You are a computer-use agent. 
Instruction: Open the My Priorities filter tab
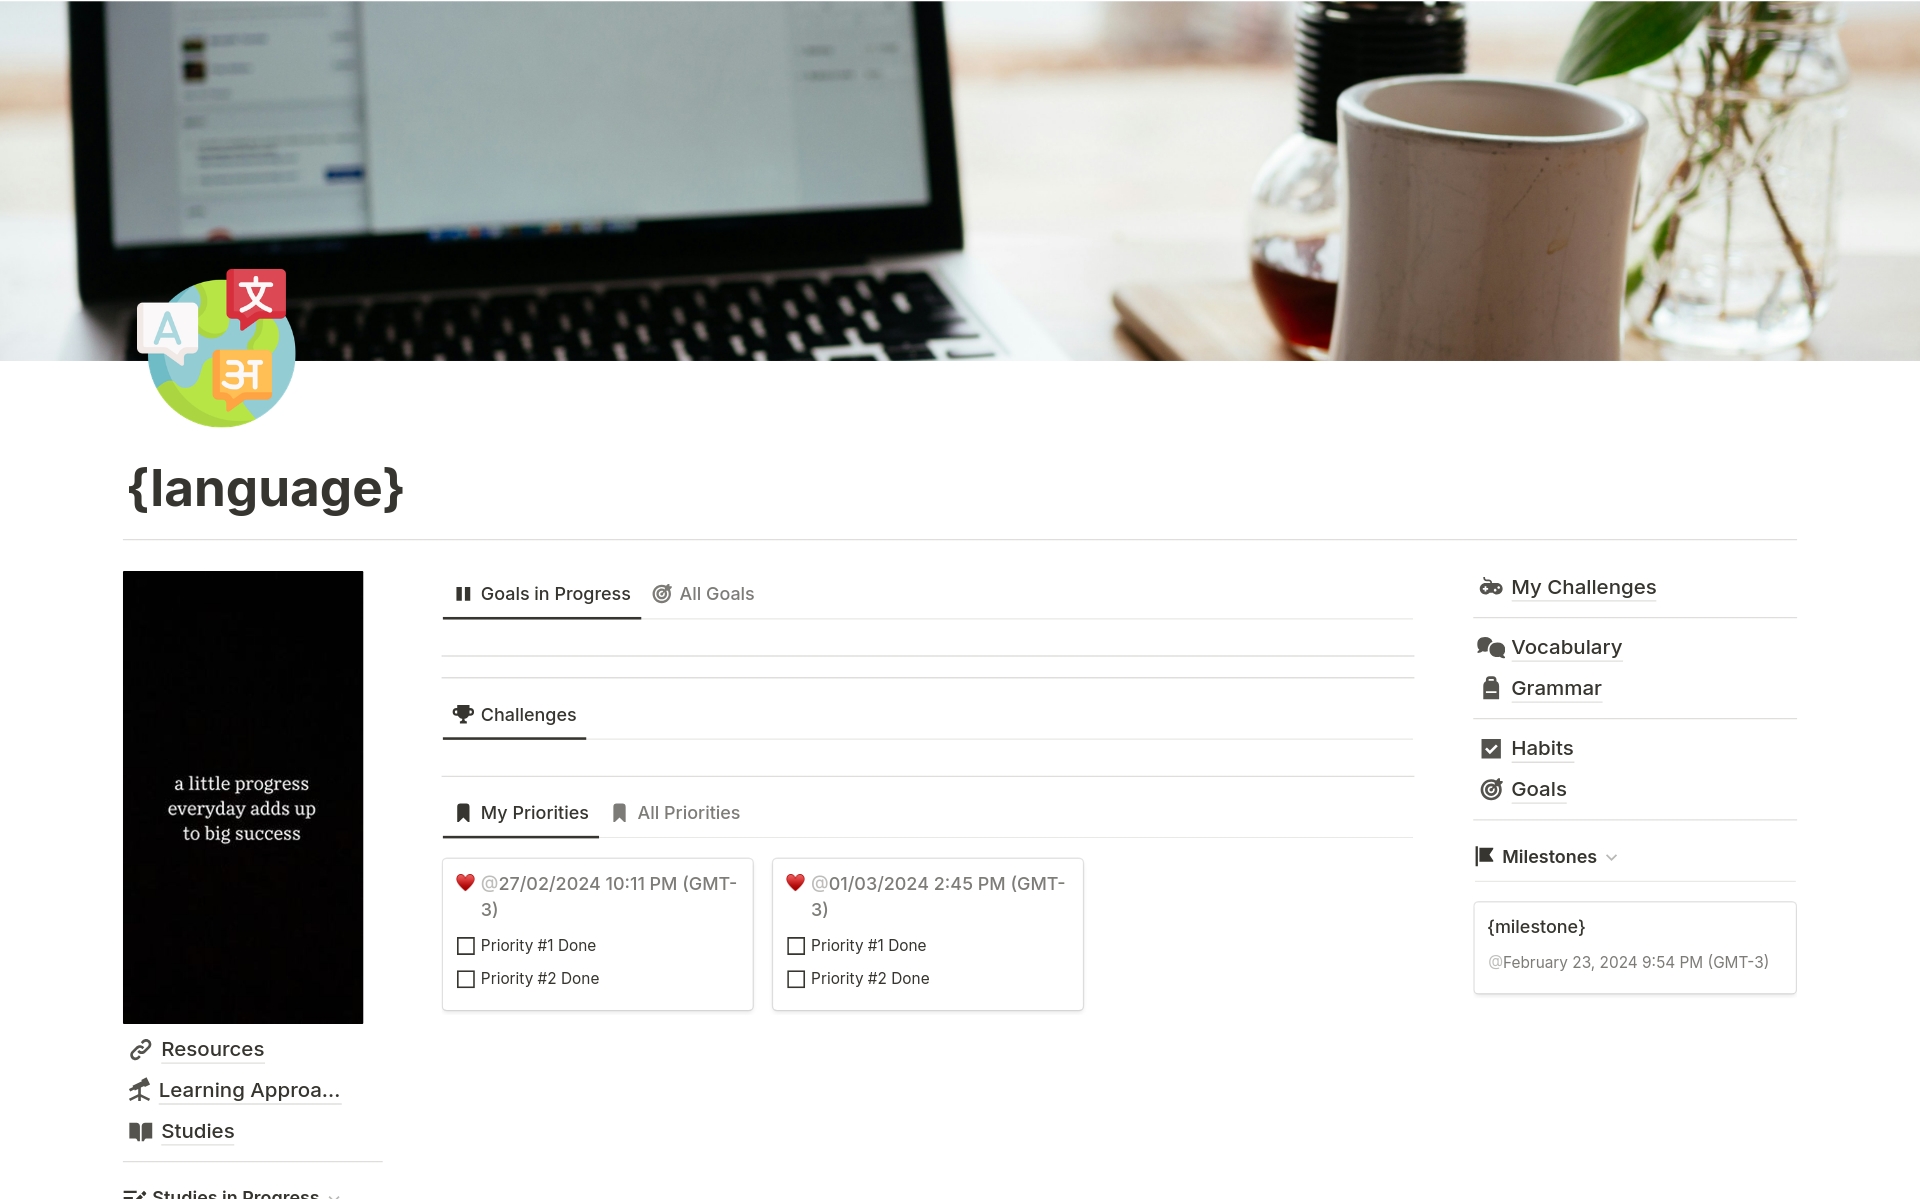tap(524, 812)
